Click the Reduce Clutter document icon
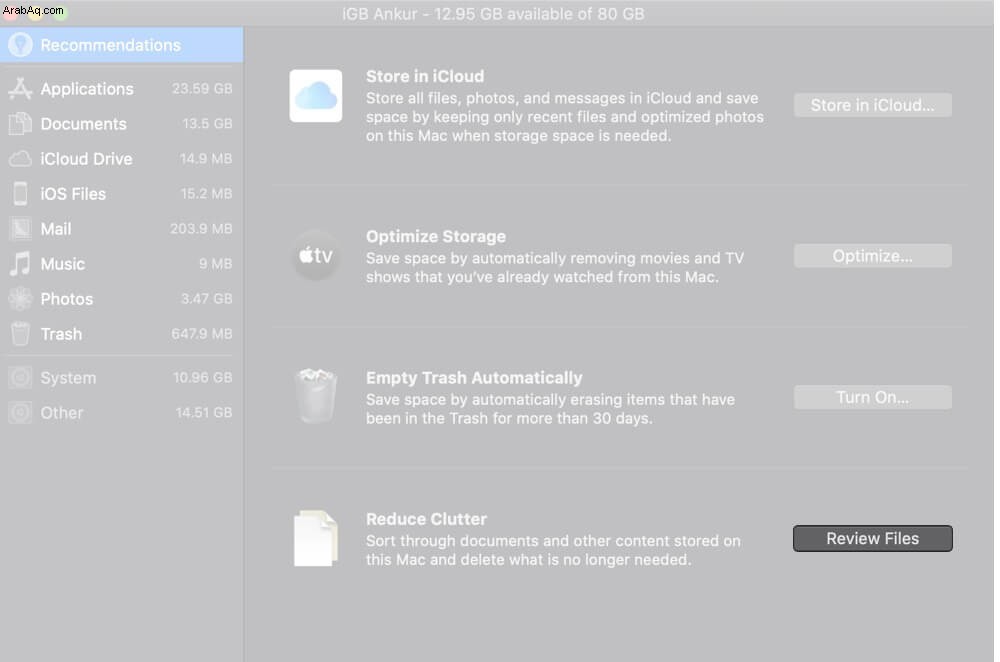This screenshot has width=1000, height=662. pyautogui.click(x=316, y=538)
